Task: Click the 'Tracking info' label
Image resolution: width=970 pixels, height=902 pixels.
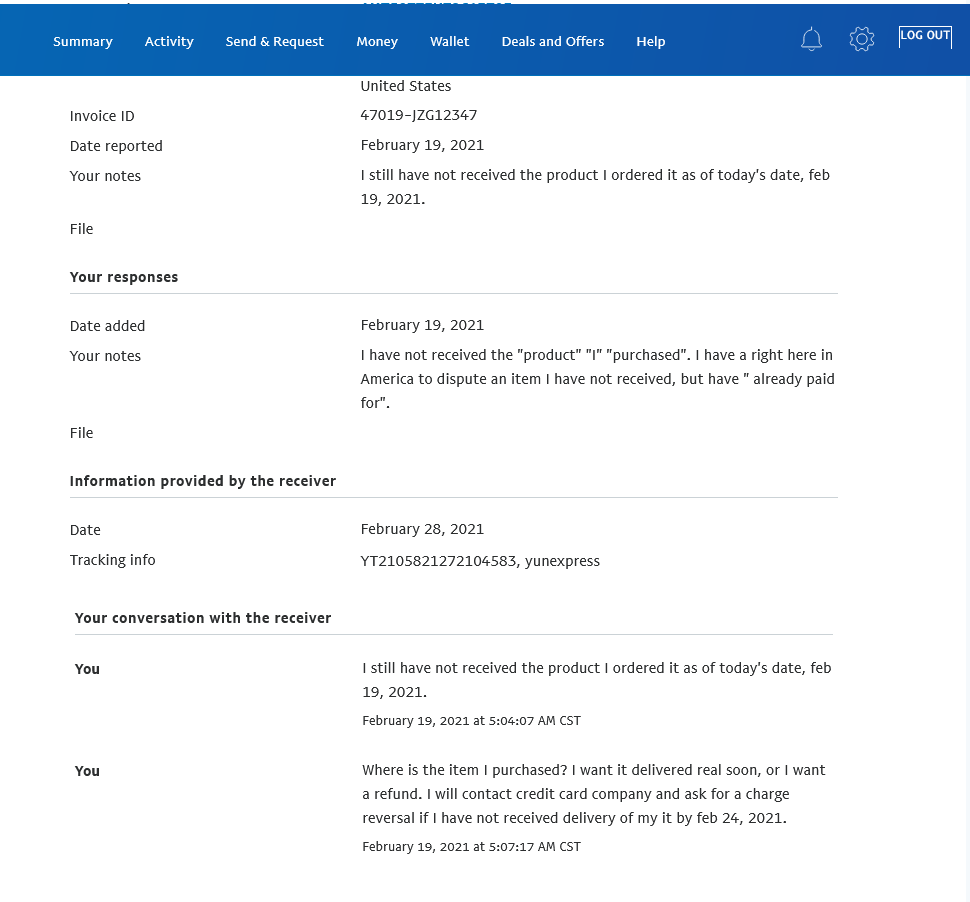Action: (113, 560)
